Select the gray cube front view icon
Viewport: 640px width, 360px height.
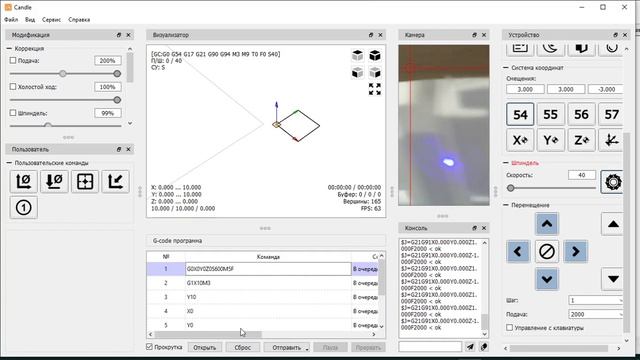357,73
